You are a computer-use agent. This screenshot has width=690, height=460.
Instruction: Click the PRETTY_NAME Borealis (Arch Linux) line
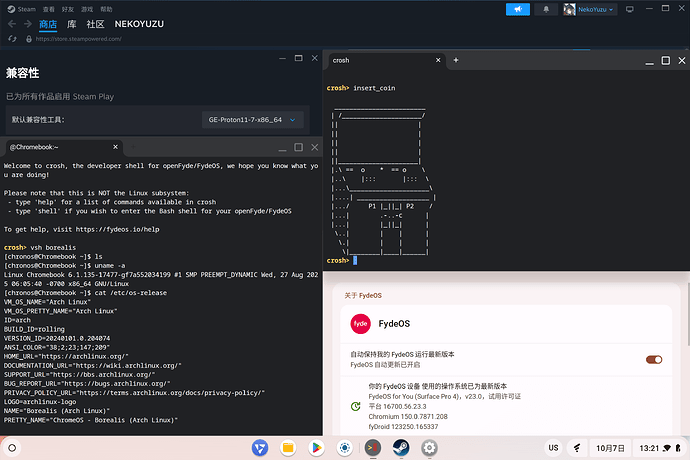(91, 420)
